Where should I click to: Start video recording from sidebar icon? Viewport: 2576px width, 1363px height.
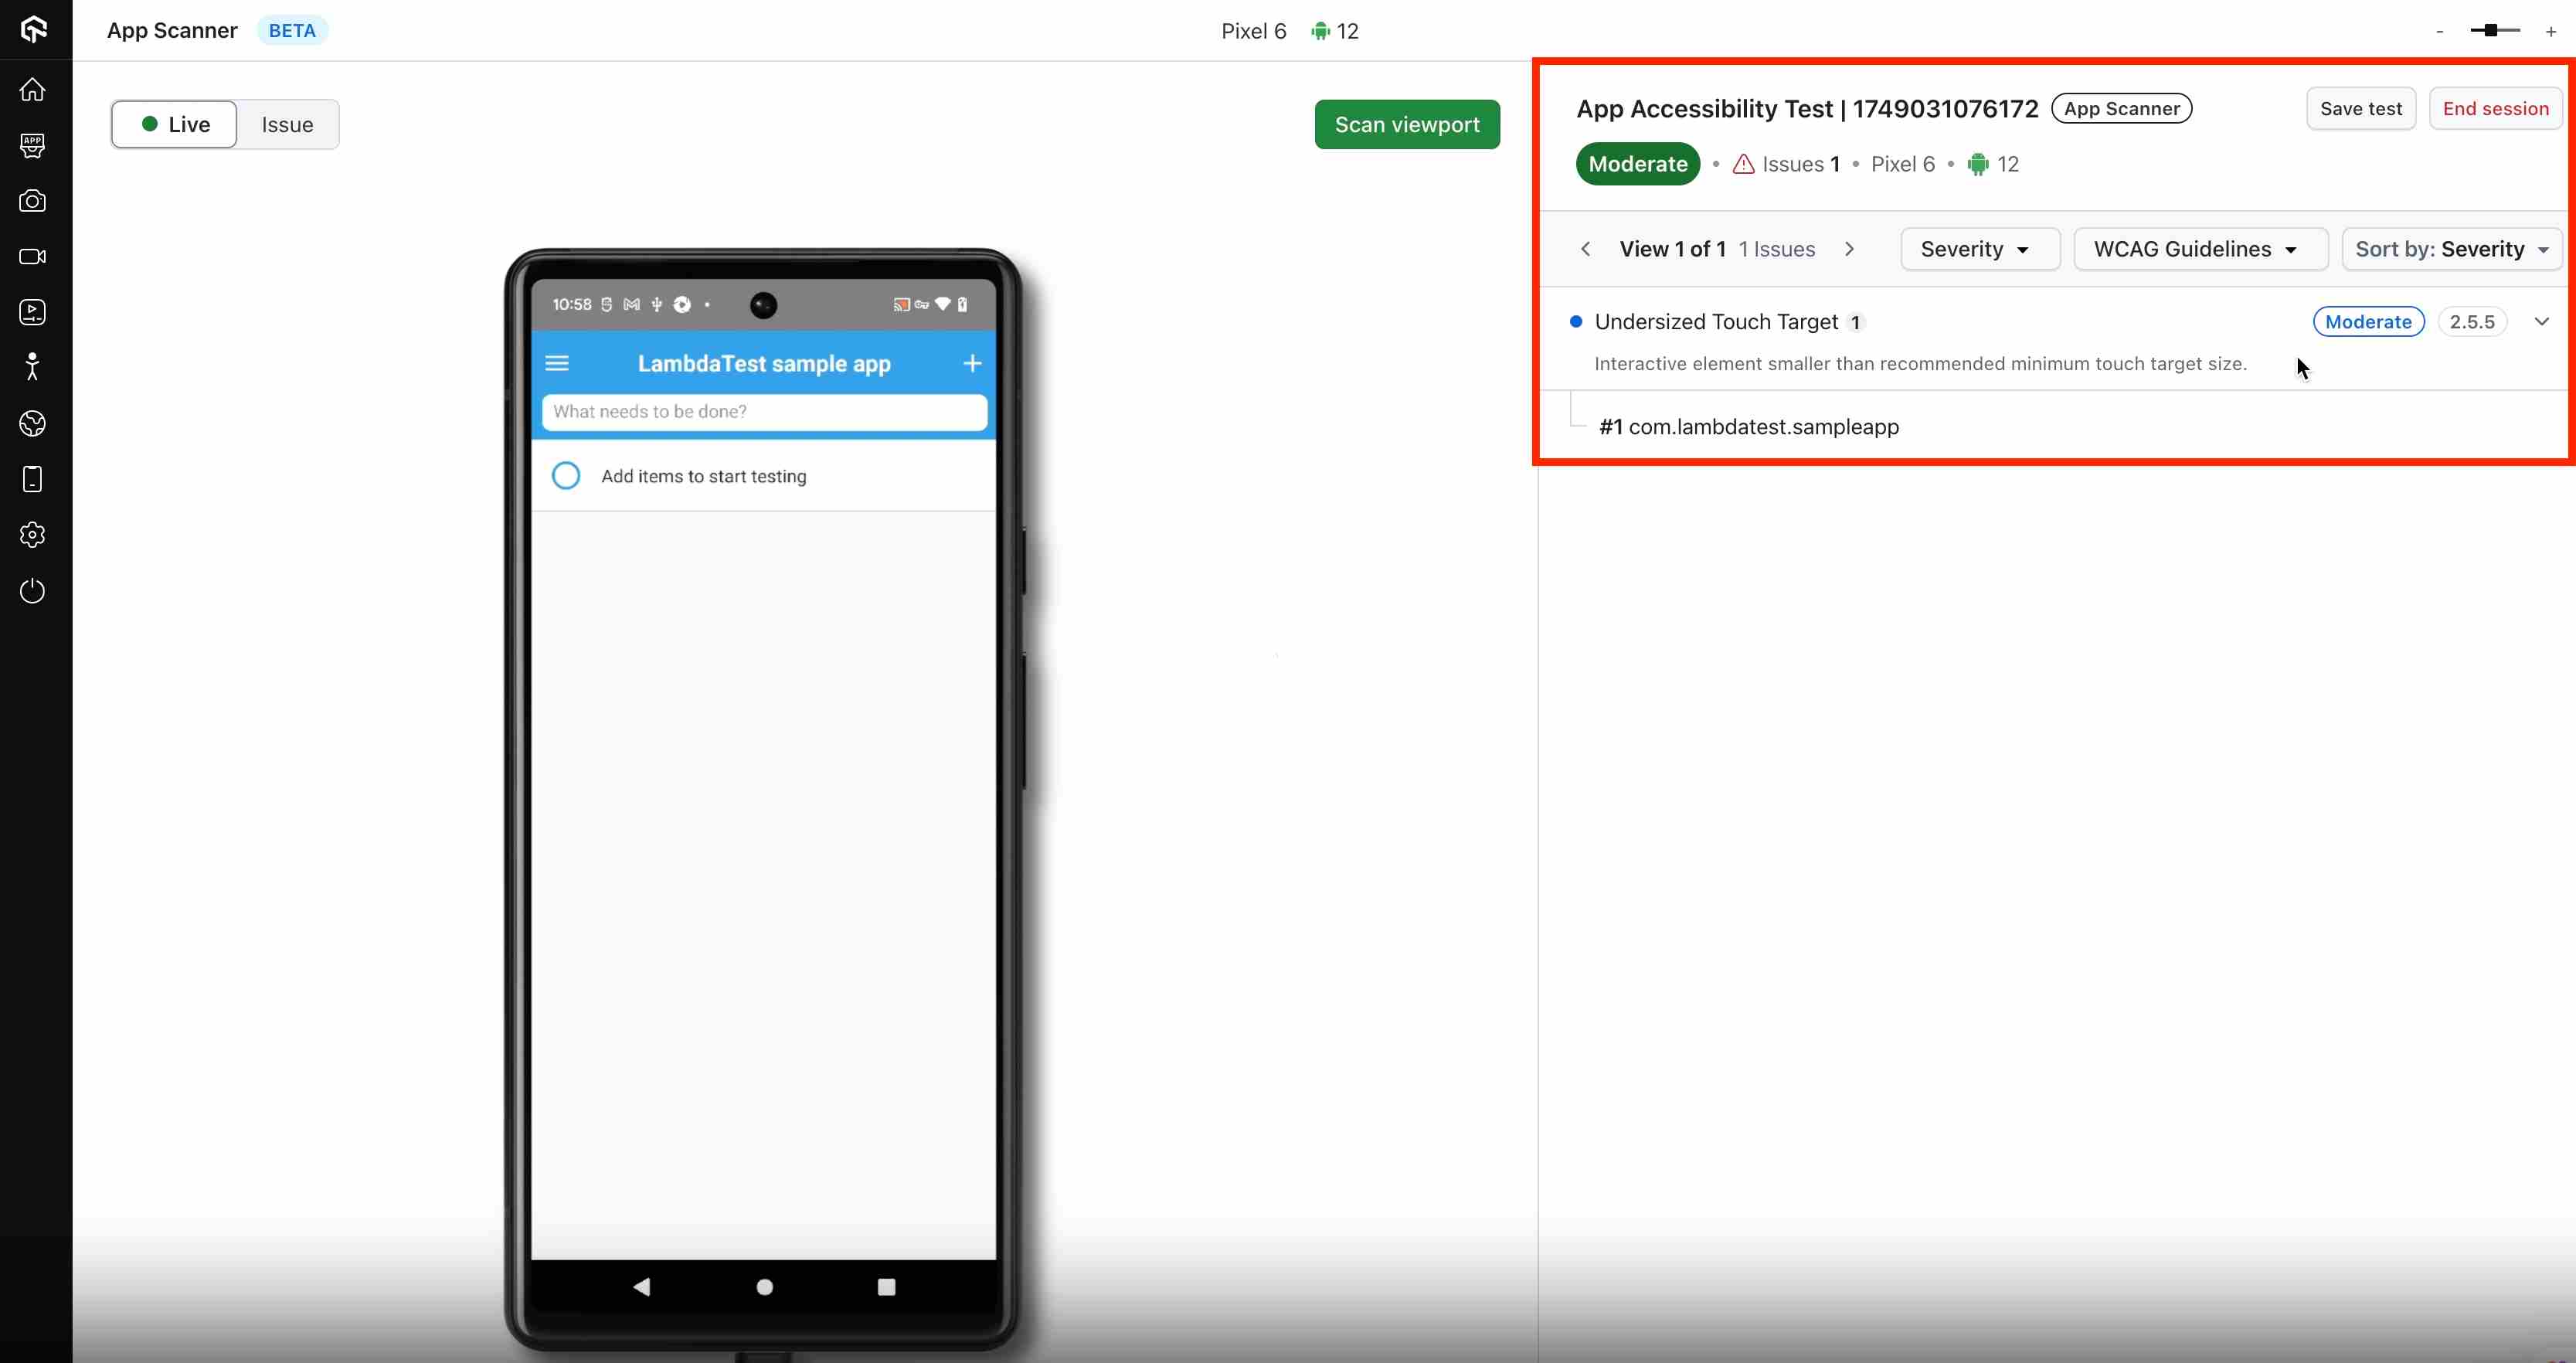[x=33, y=257]
